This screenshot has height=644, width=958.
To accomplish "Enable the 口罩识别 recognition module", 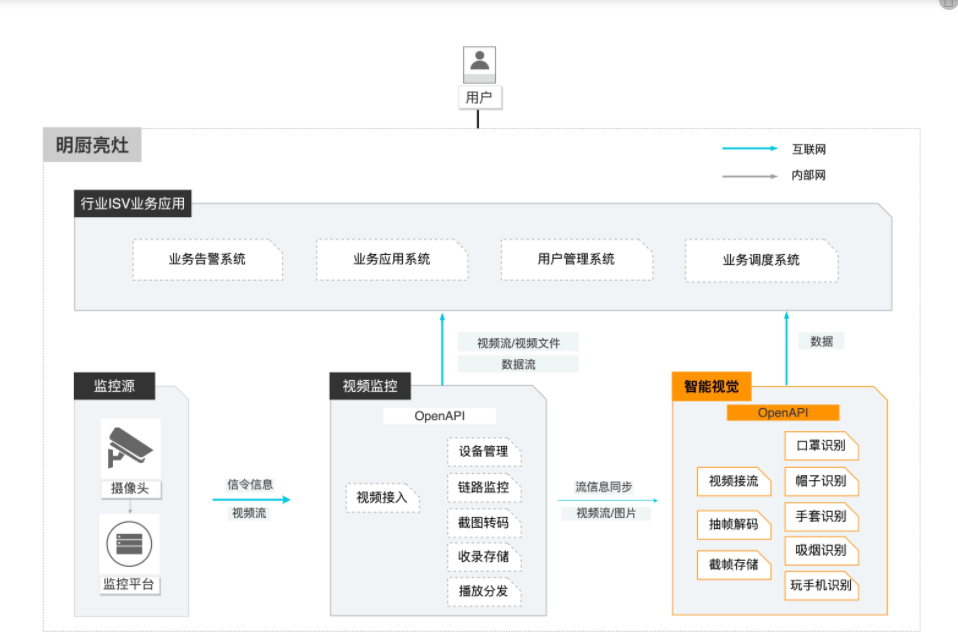I will pos(822,446).
